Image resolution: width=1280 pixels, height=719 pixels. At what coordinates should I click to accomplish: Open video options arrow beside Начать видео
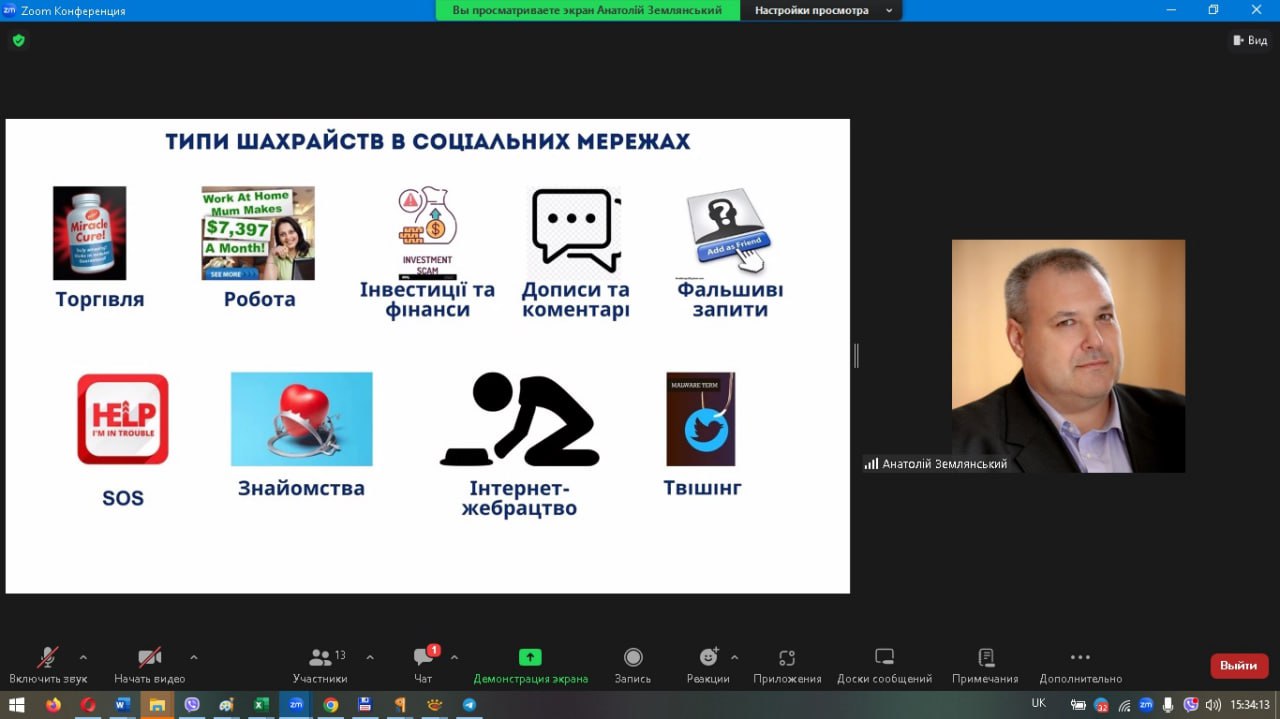pyautogui.click(x=193, y=657)
